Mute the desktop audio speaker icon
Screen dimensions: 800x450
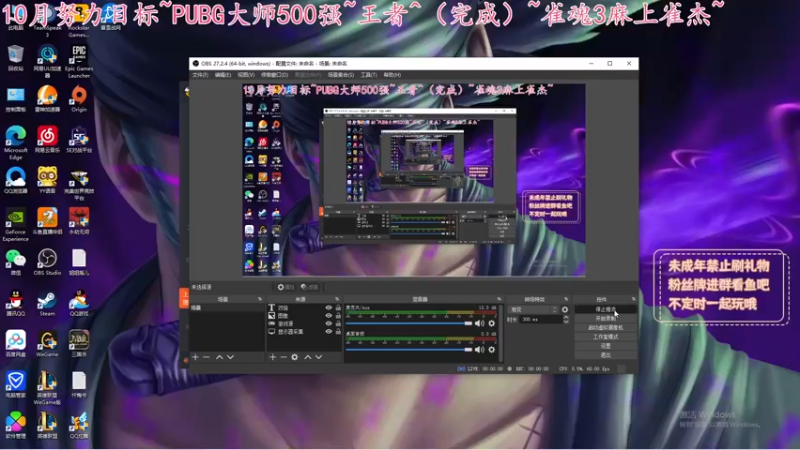click(479, 349)
